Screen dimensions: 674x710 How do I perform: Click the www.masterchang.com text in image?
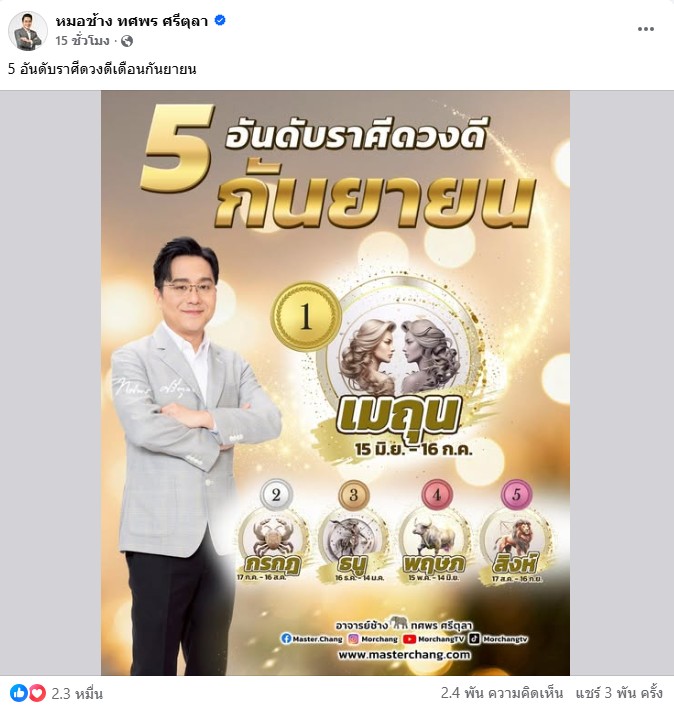coord(404,655)
